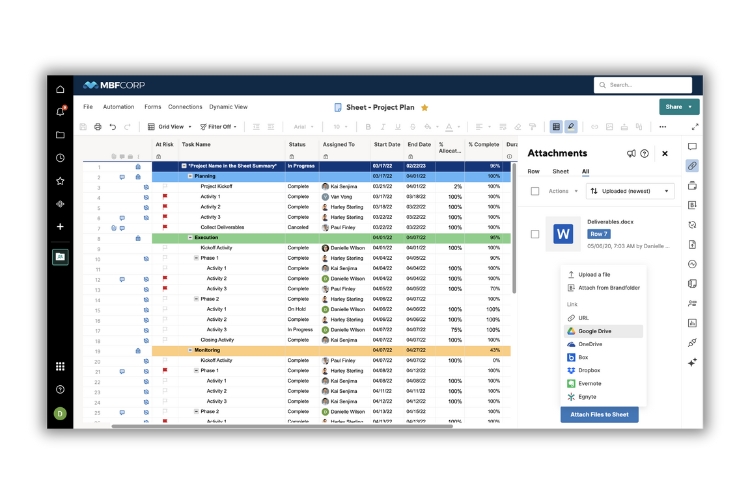The height and width of the screenshot is (500, 750).
Task: Open the Uploaded (newest) sort dropdown
Action: click(630, 191)
